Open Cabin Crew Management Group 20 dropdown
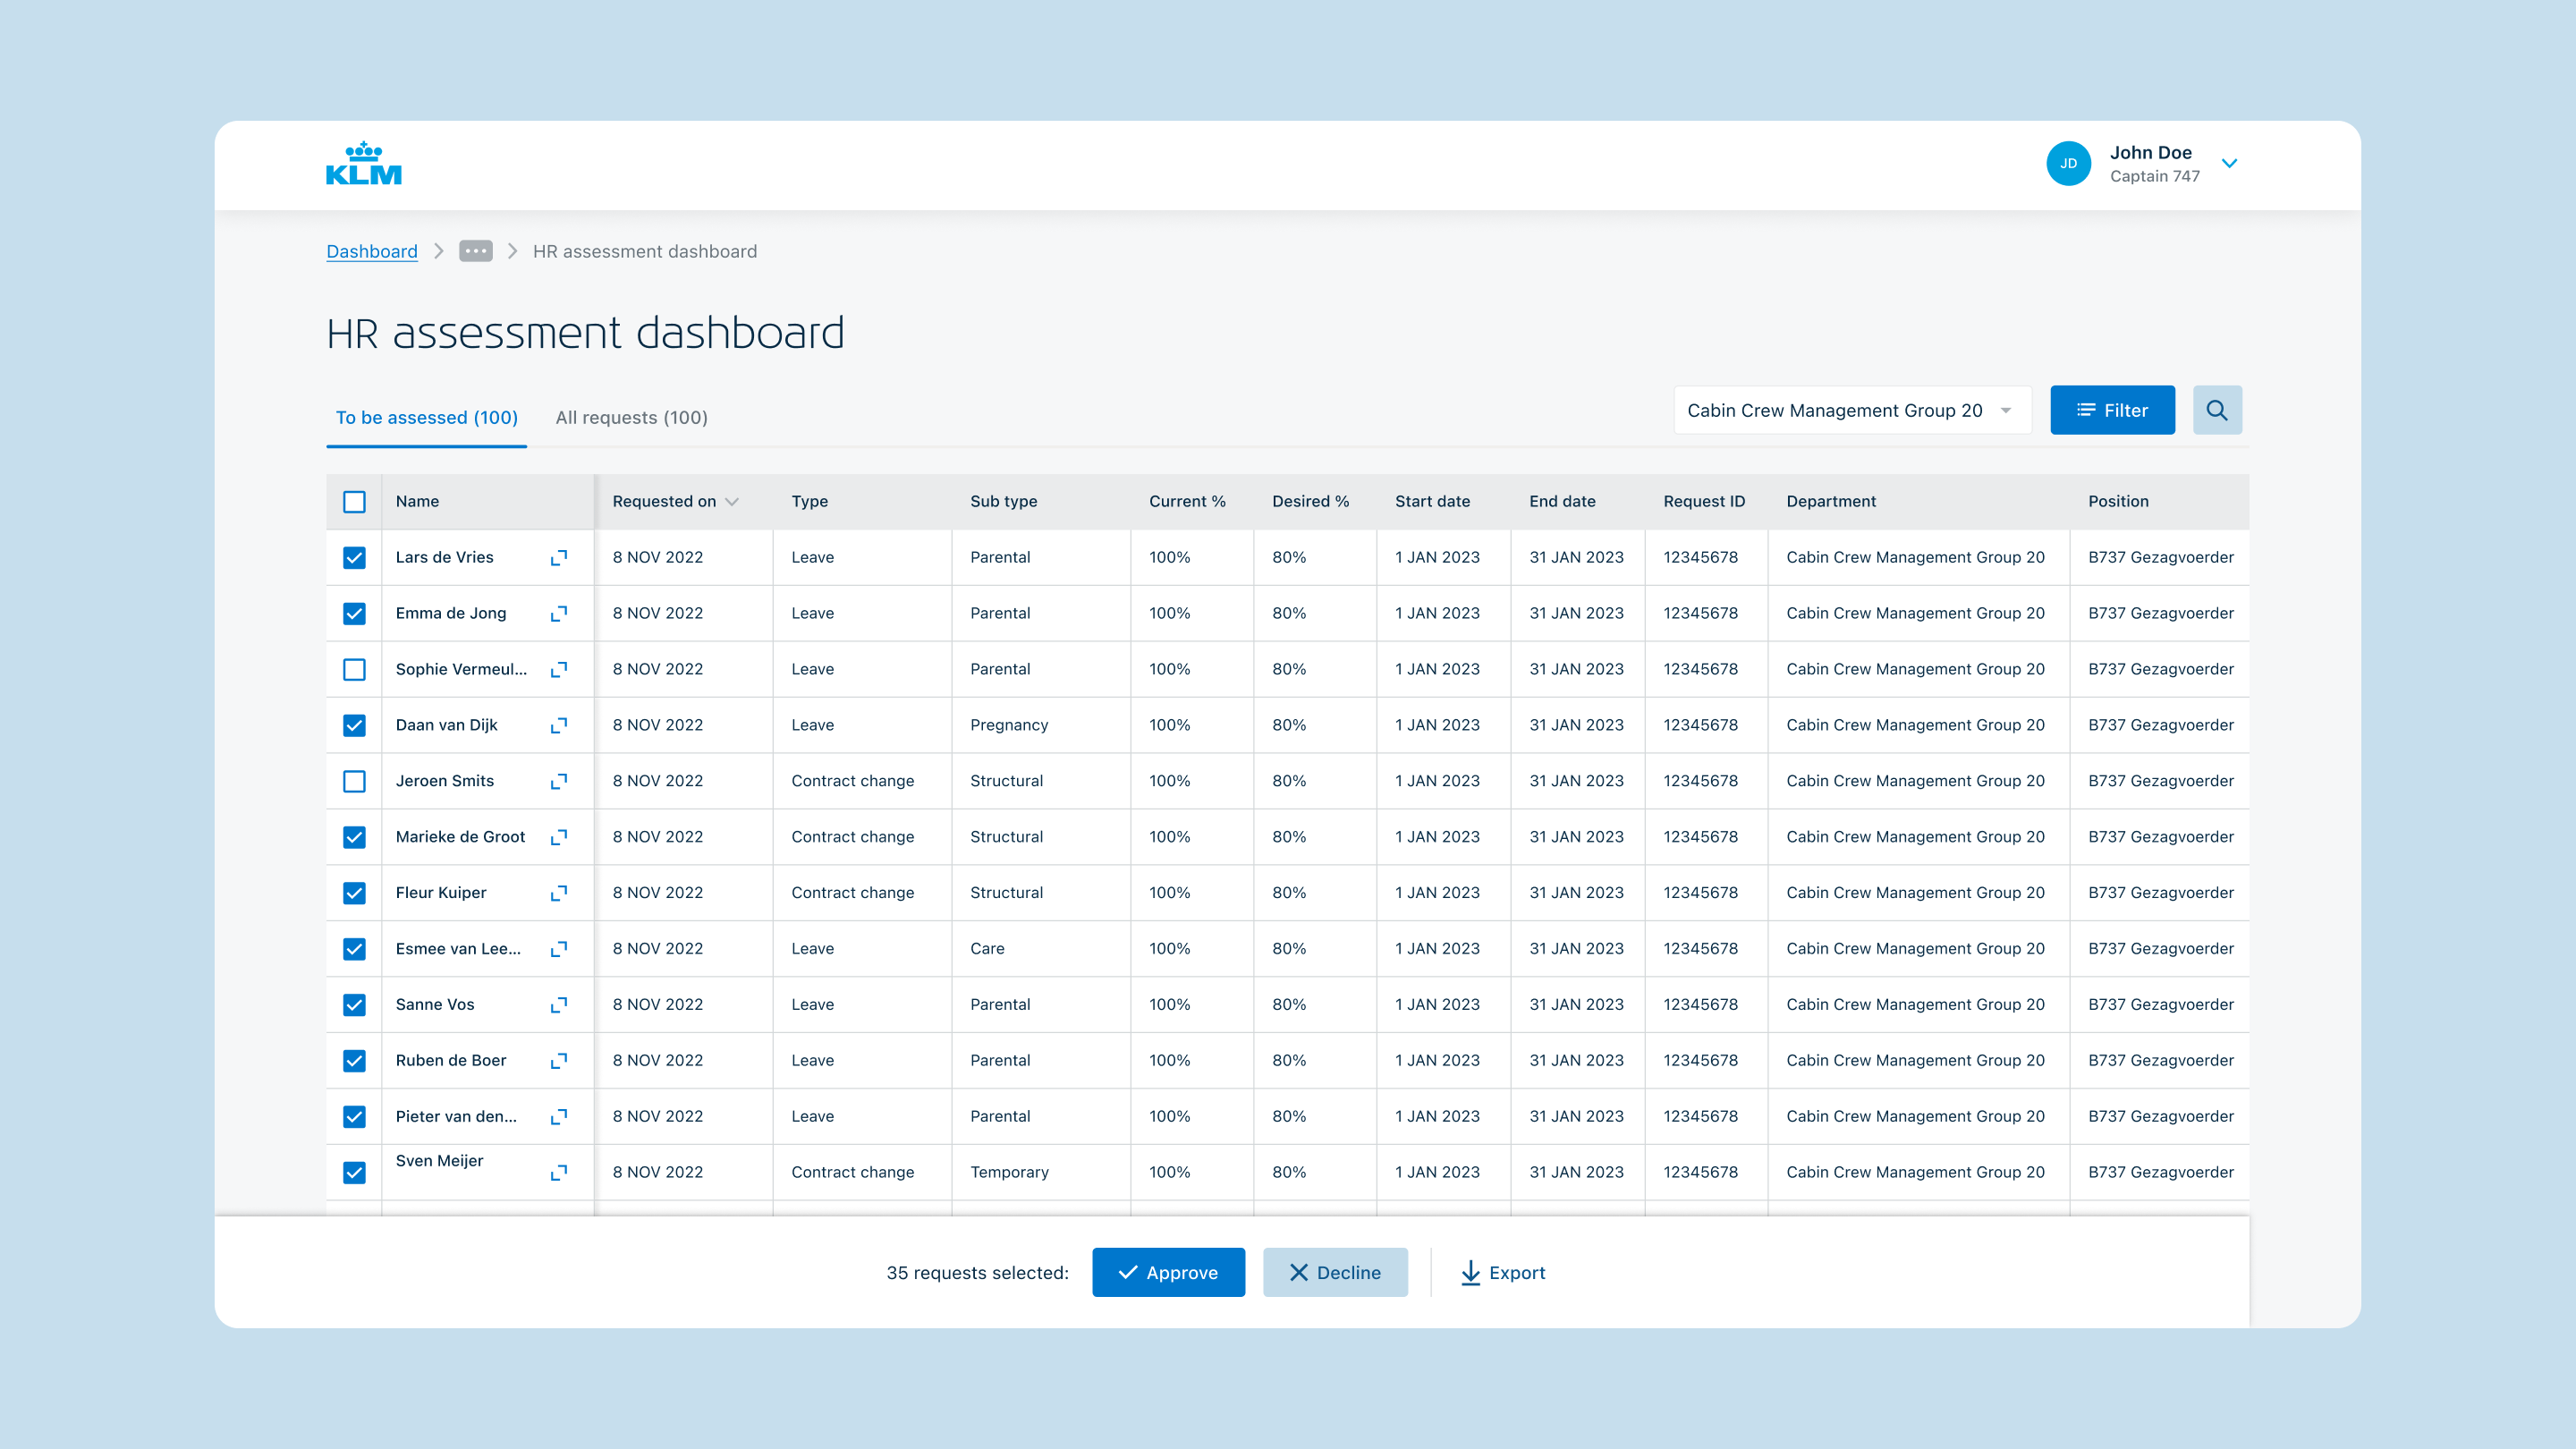This screenshot has height=1449, width=2576. click(1851, 410)
